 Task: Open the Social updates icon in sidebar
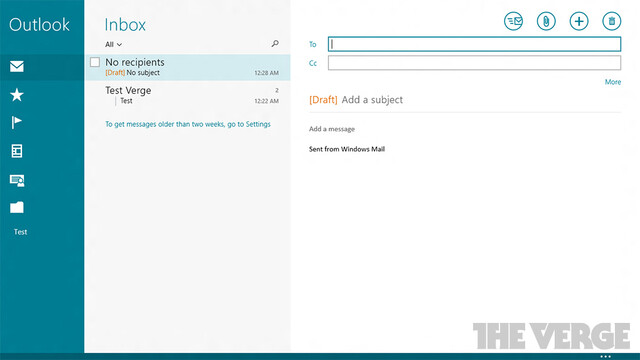pos(17,180)
